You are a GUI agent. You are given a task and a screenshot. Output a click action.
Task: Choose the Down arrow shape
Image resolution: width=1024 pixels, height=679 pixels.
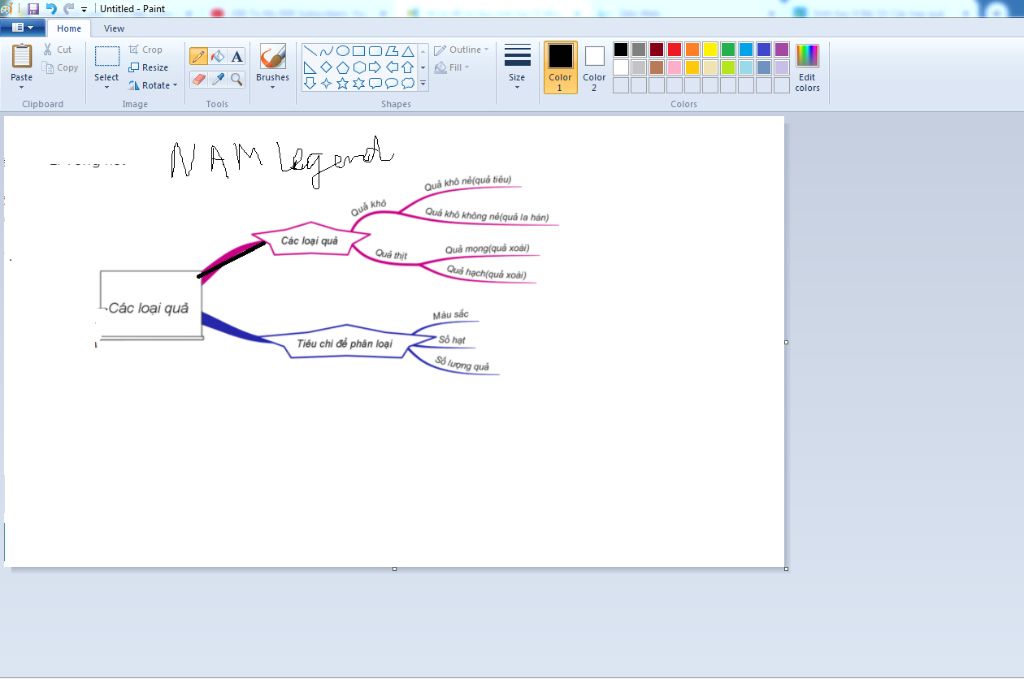point(310,83)
